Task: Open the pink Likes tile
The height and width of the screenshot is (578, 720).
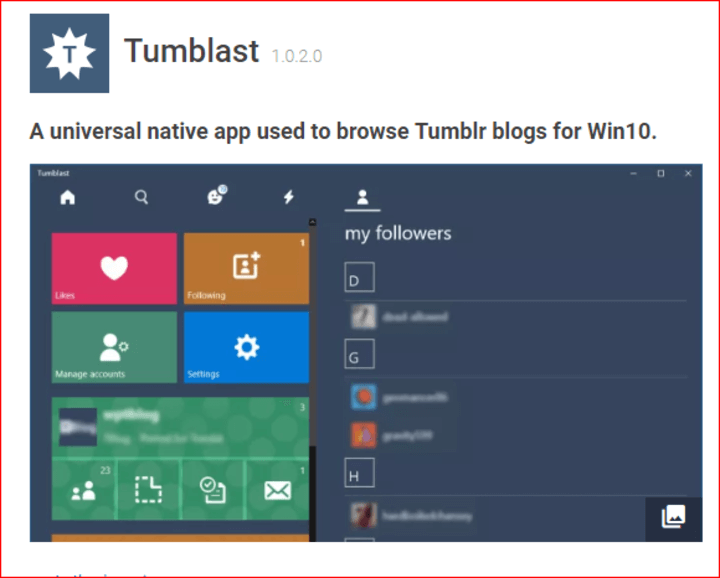Action: [x=114, y=268]
